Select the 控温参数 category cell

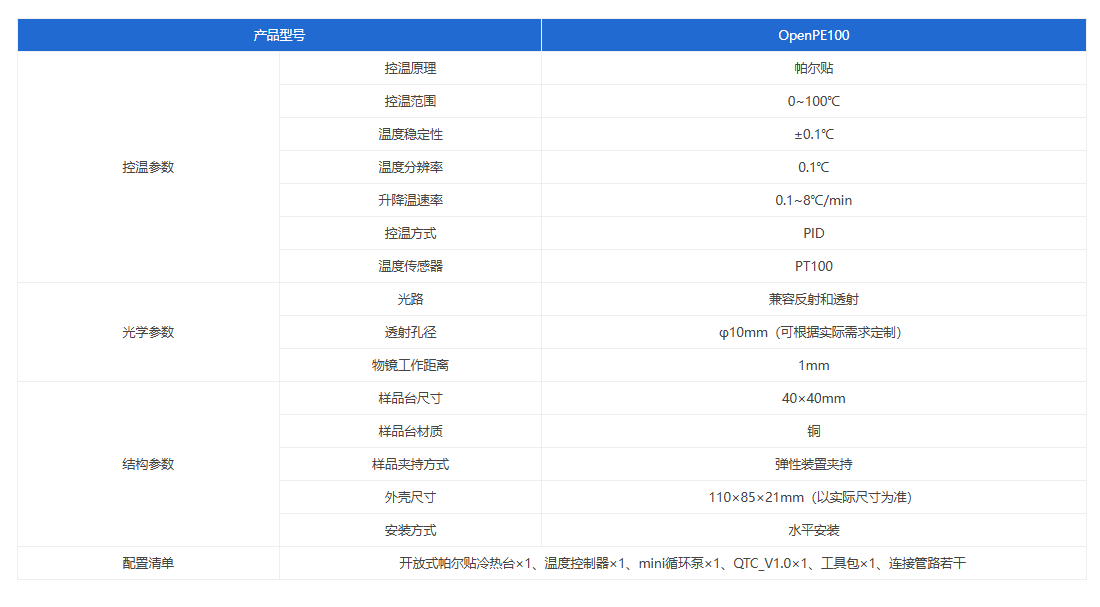point(148,167)
